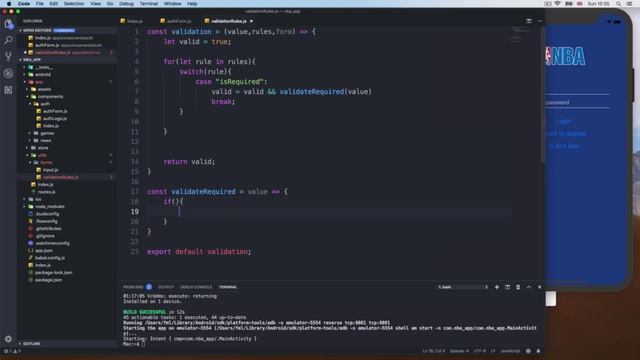The width and height of the screenshot is (640, 360).
Task: Open the Search view in activity bar
Action: (x=9, y=40)
